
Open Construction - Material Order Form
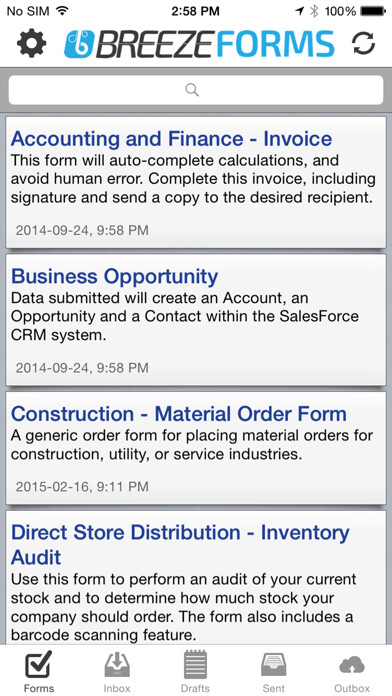(196, 448)
